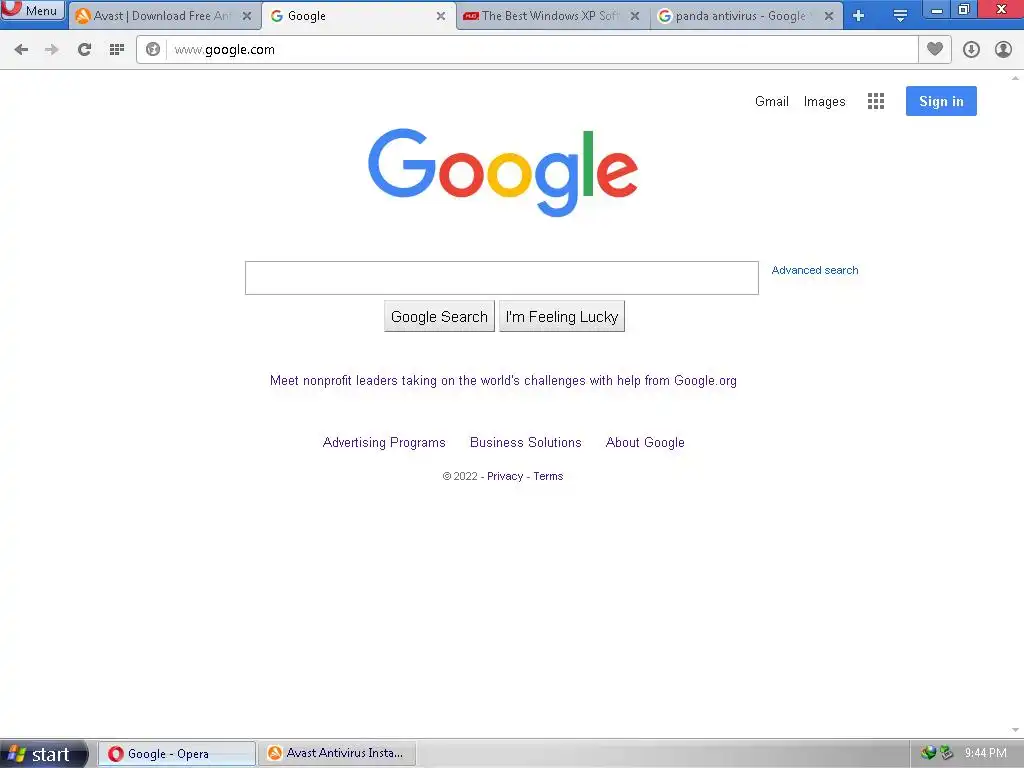Open the Advanced search link
Viewport: 1024px width, 768px height.
[815, 270]
